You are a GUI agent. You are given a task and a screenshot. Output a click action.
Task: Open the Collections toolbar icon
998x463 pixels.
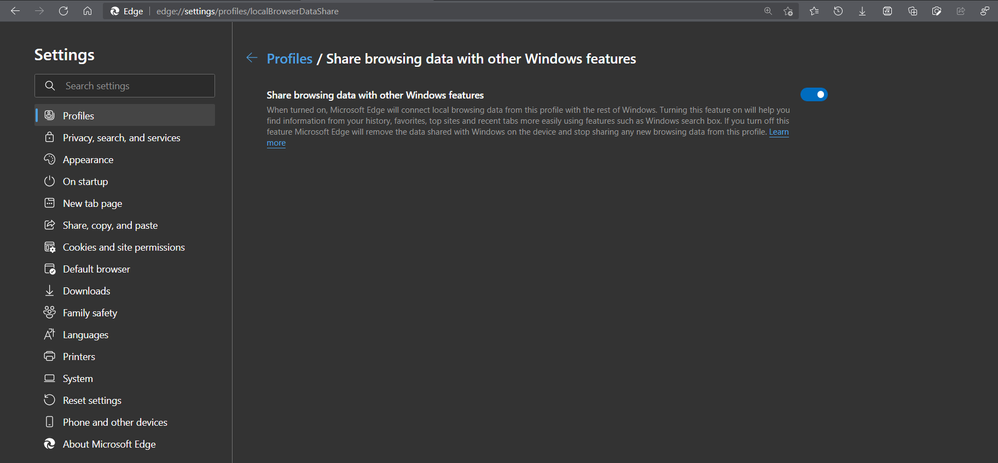[x=912, y=11]
